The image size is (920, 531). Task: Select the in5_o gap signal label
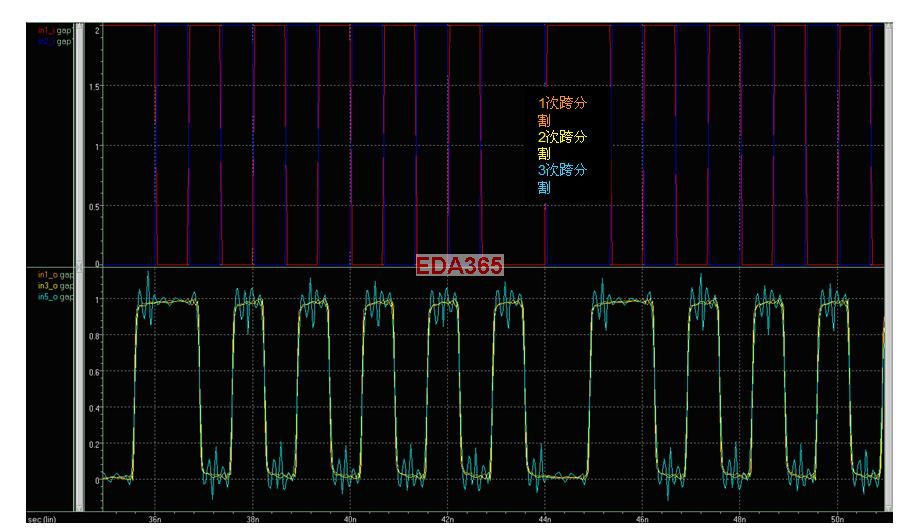(56, 297)
